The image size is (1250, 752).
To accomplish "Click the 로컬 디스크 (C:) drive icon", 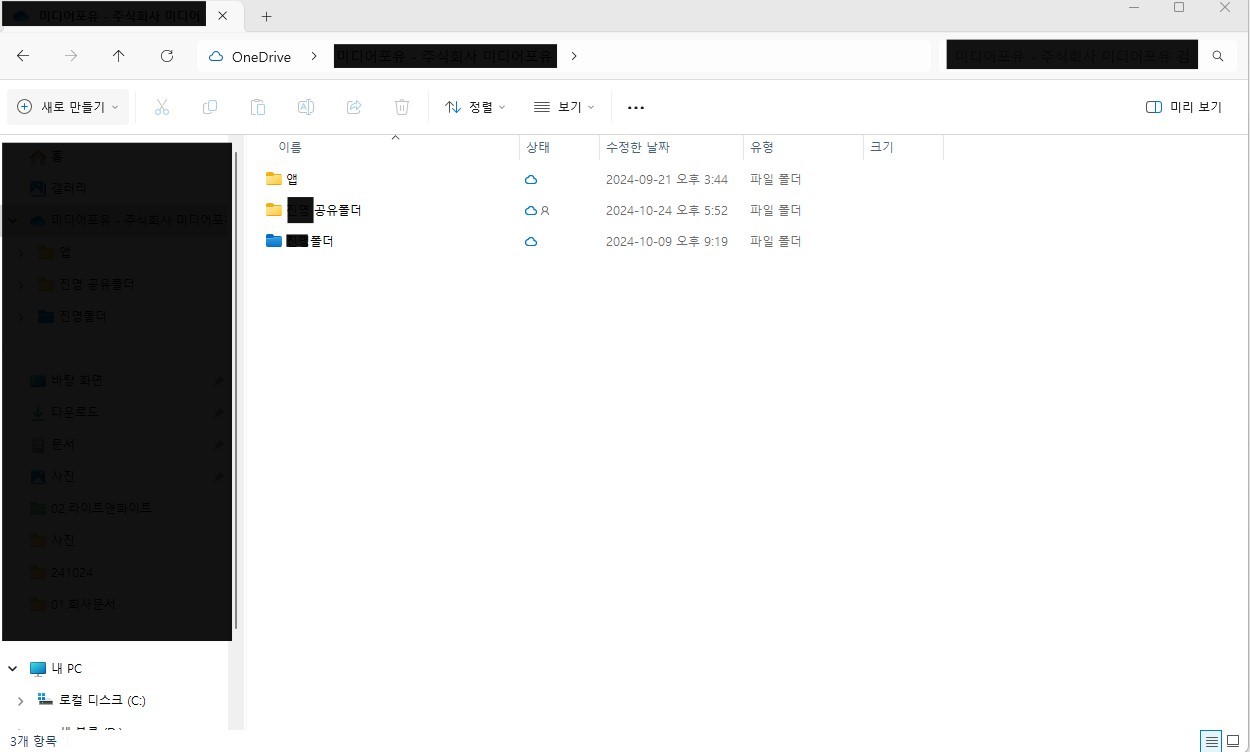I will (x=46, y=700).
